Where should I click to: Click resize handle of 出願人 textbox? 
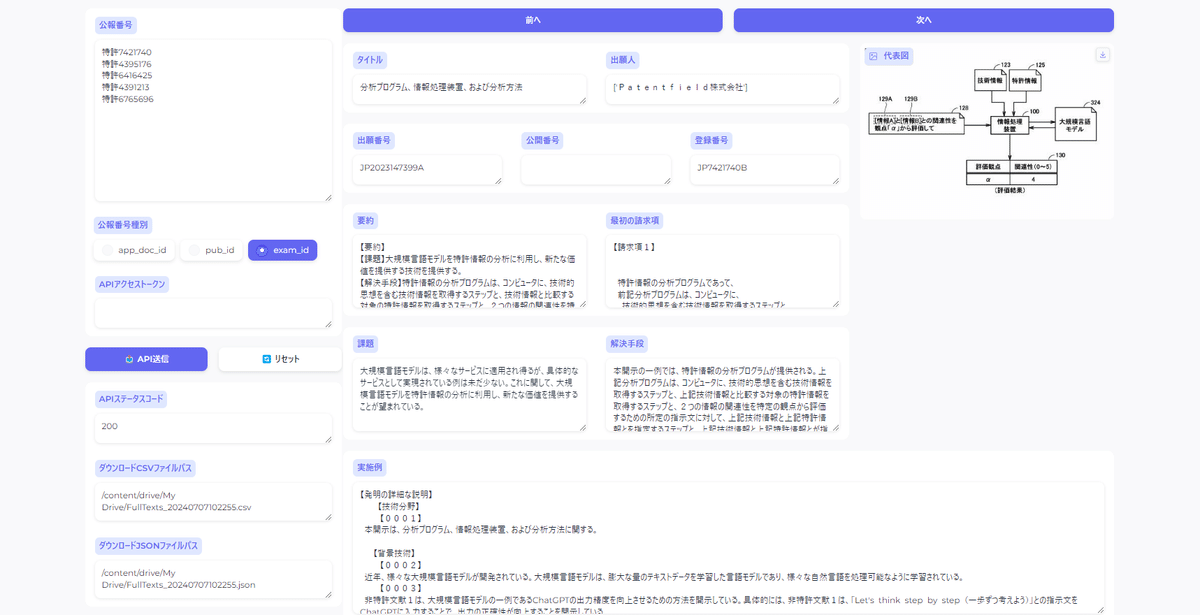[834, 99]
